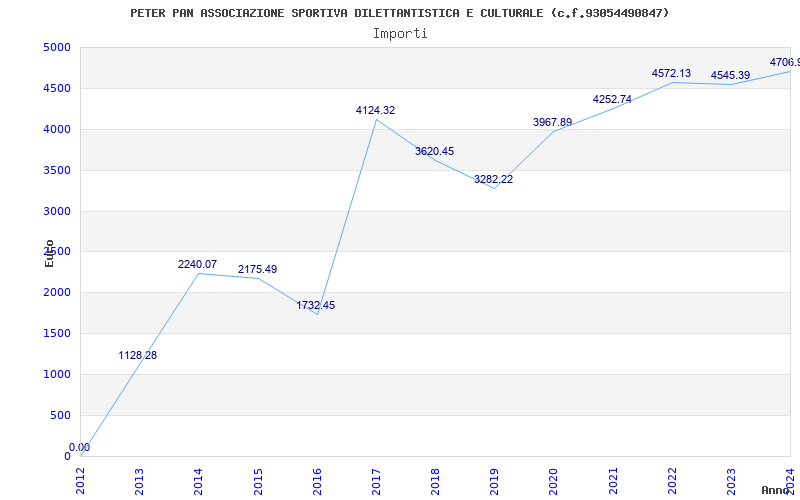
Task: Click the x-axis year label 2022
Action: click(x=672, y=481)
